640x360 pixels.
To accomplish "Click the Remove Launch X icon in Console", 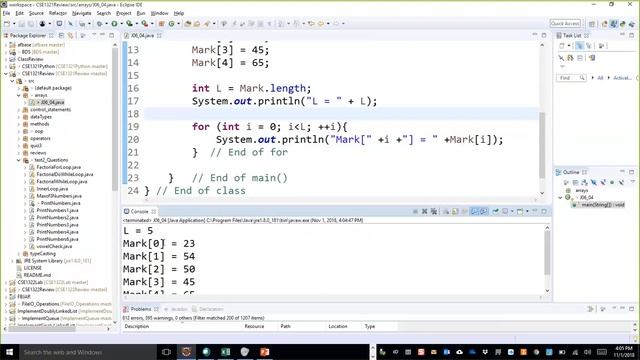I will [424, 211].
